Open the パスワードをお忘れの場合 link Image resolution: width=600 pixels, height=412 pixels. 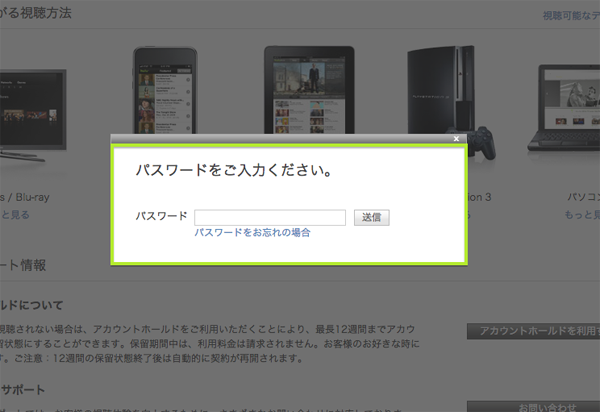[252, 232]
